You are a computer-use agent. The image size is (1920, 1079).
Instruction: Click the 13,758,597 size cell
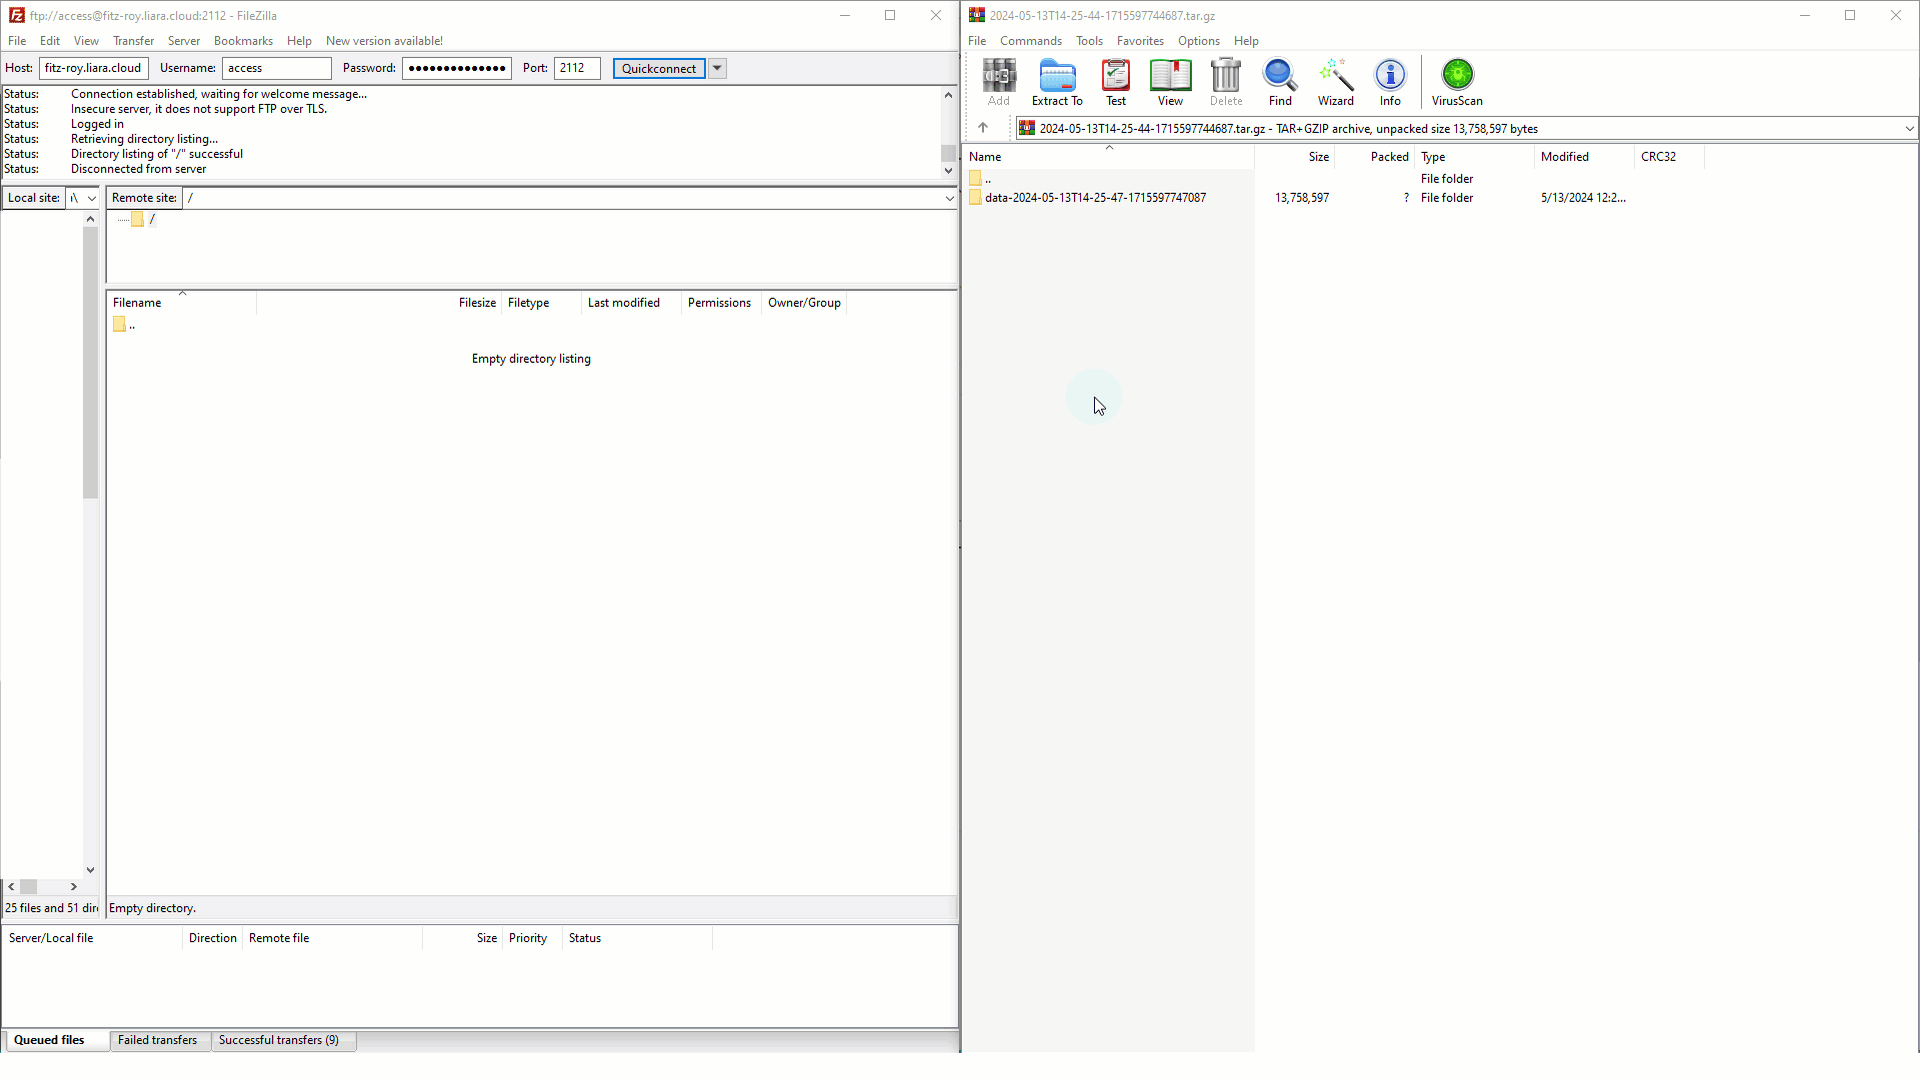coord(1302,198)
